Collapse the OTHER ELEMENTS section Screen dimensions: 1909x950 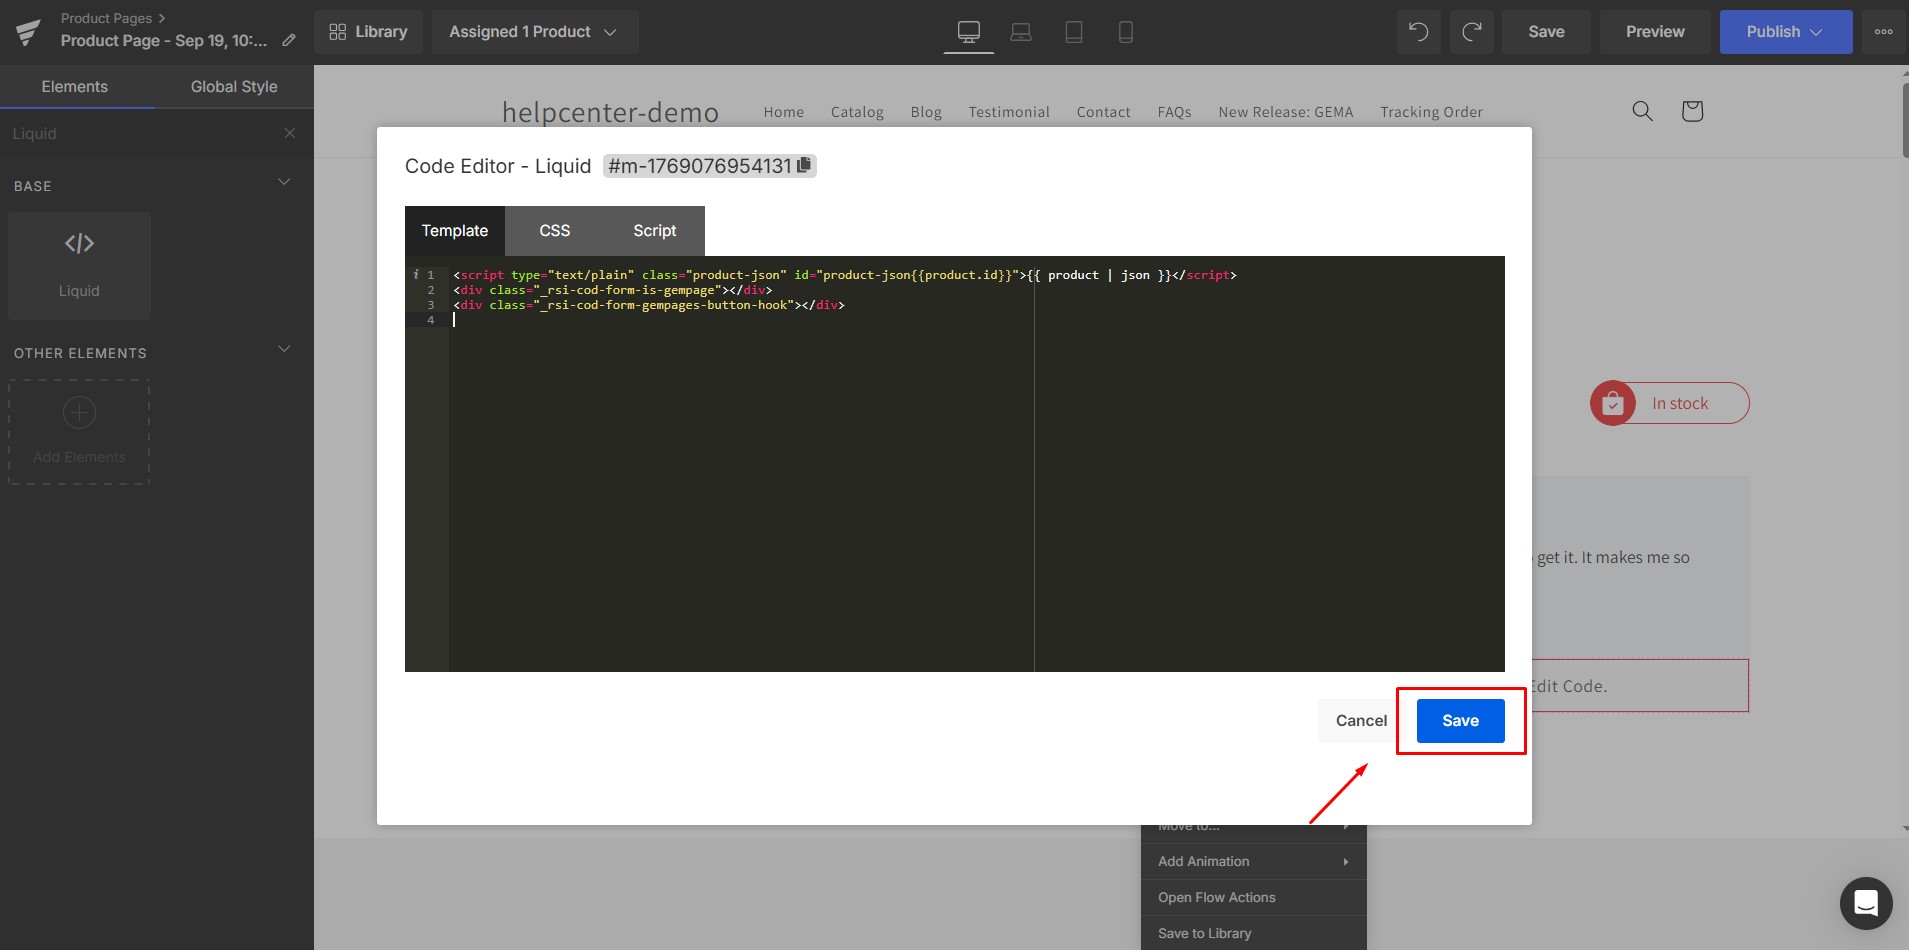(284, 349)
